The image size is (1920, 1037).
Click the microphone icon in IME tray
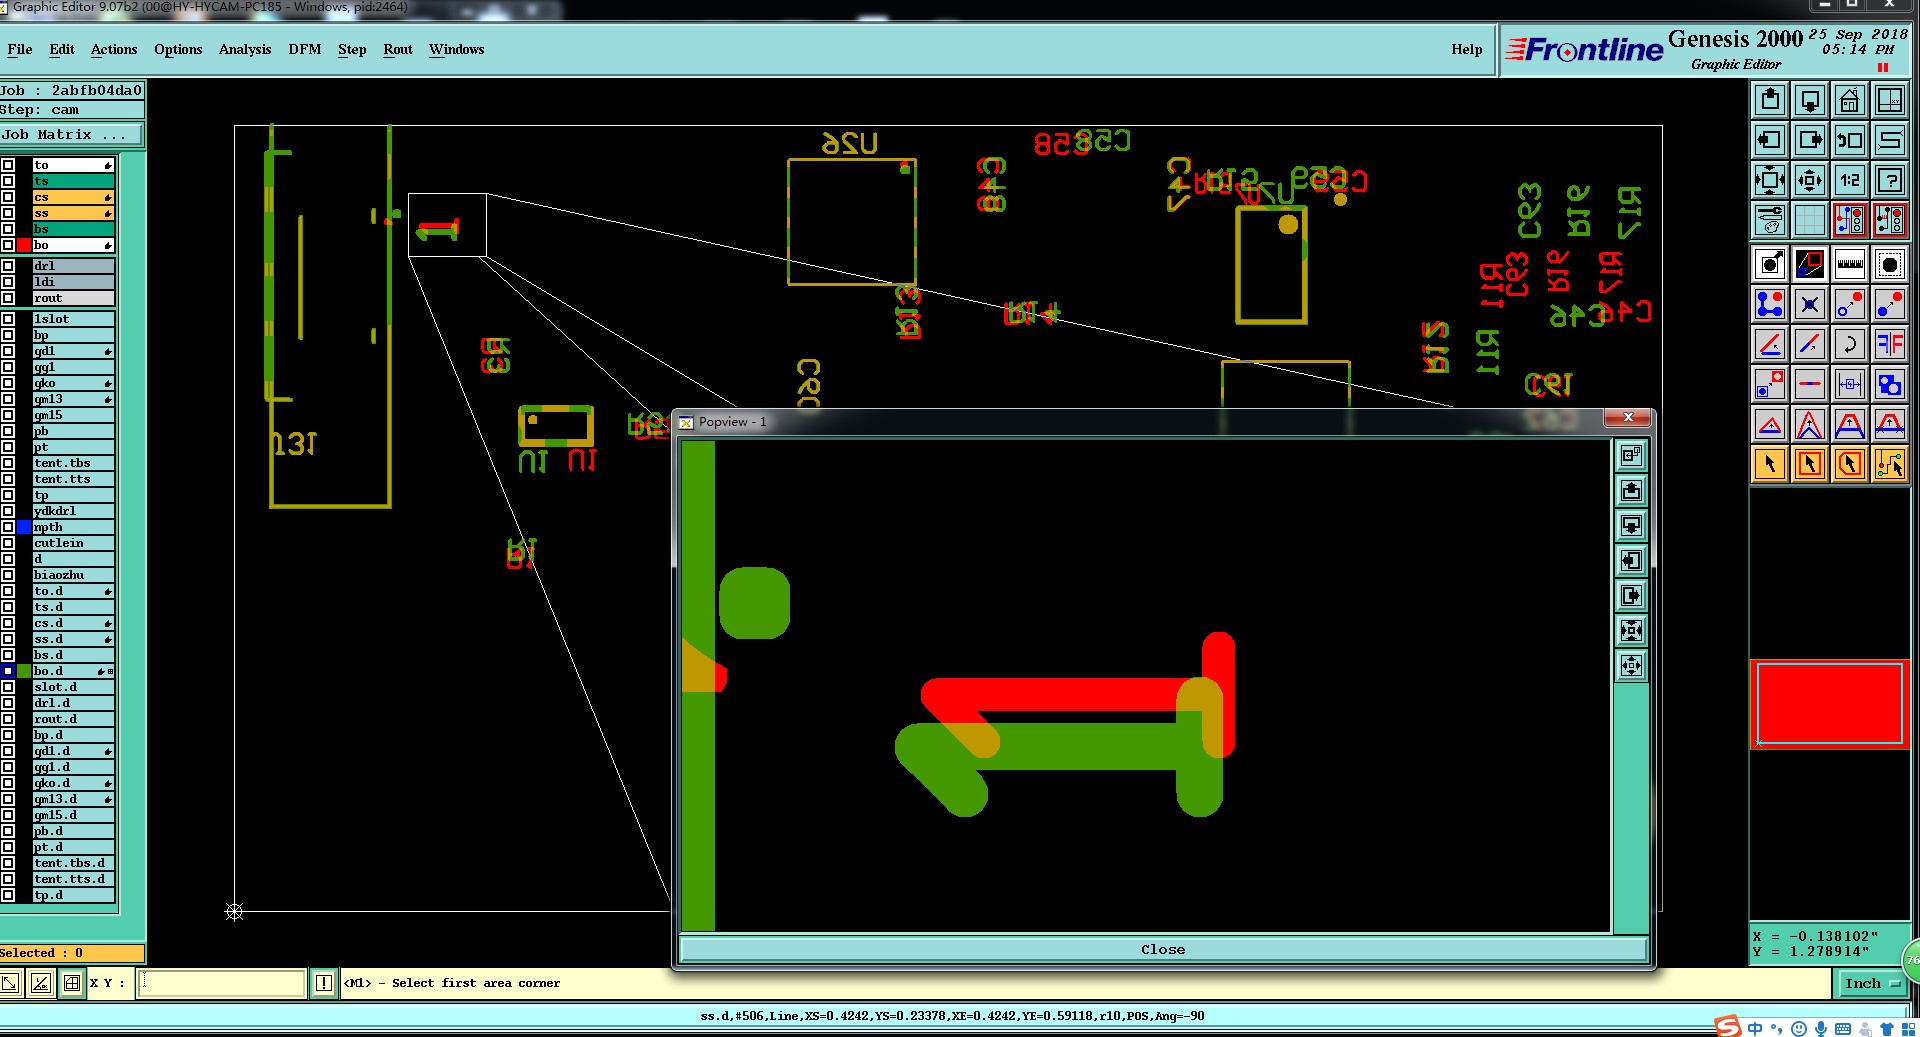[1821, 1028]
